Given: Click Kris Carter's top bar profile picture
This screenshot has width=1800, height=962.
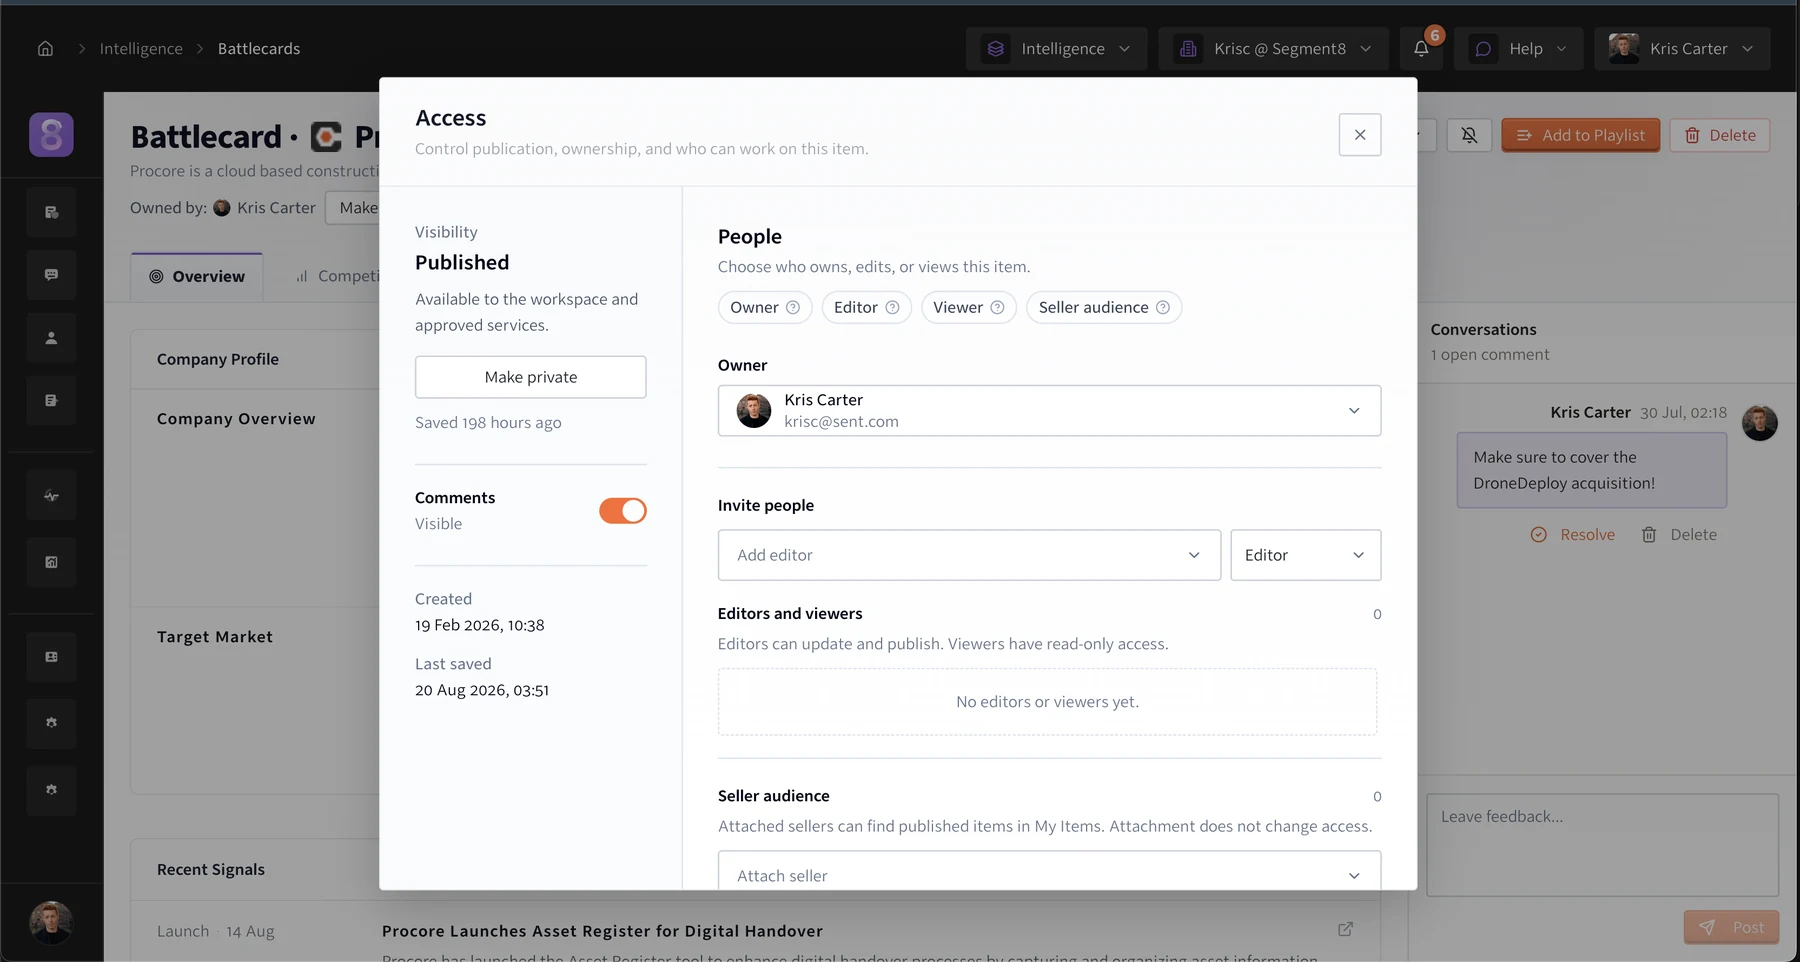Looking at the screenshot, I should click(x=1624, y=48).
